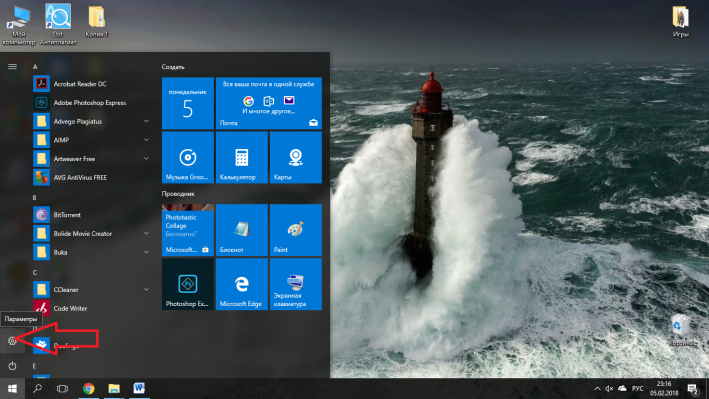Open the Action Center notifications icon

pyautogui.click(x=693, y=389)
